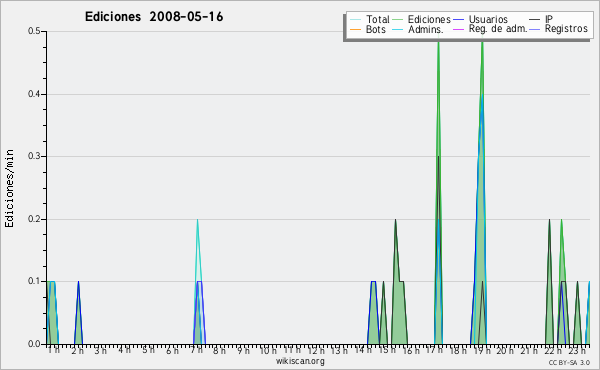
Task: Click the 0.4 y-axis value
Action: [x=34, y=94]
